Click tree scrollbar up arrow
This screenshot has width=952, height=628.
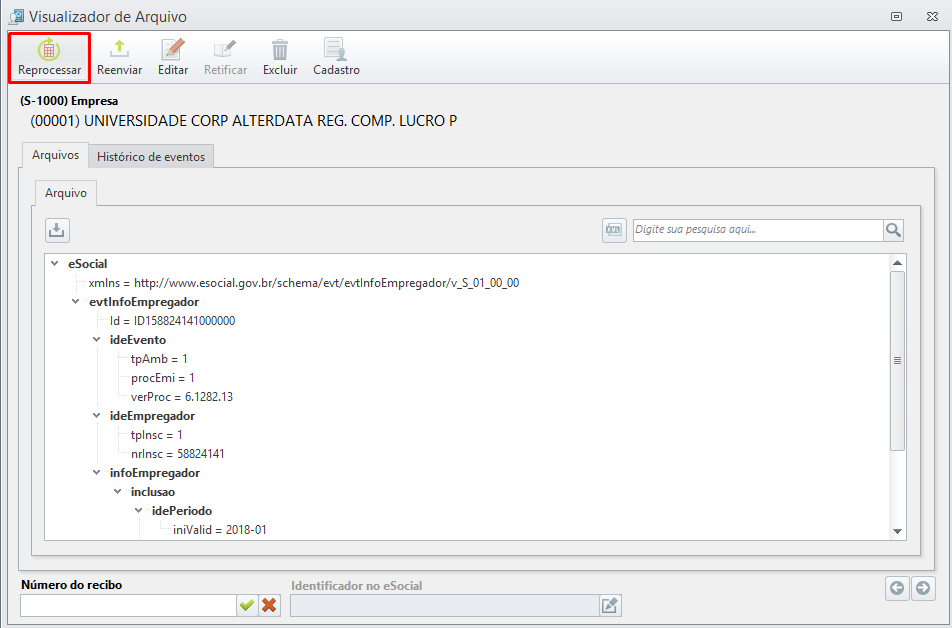click(897, 263)
